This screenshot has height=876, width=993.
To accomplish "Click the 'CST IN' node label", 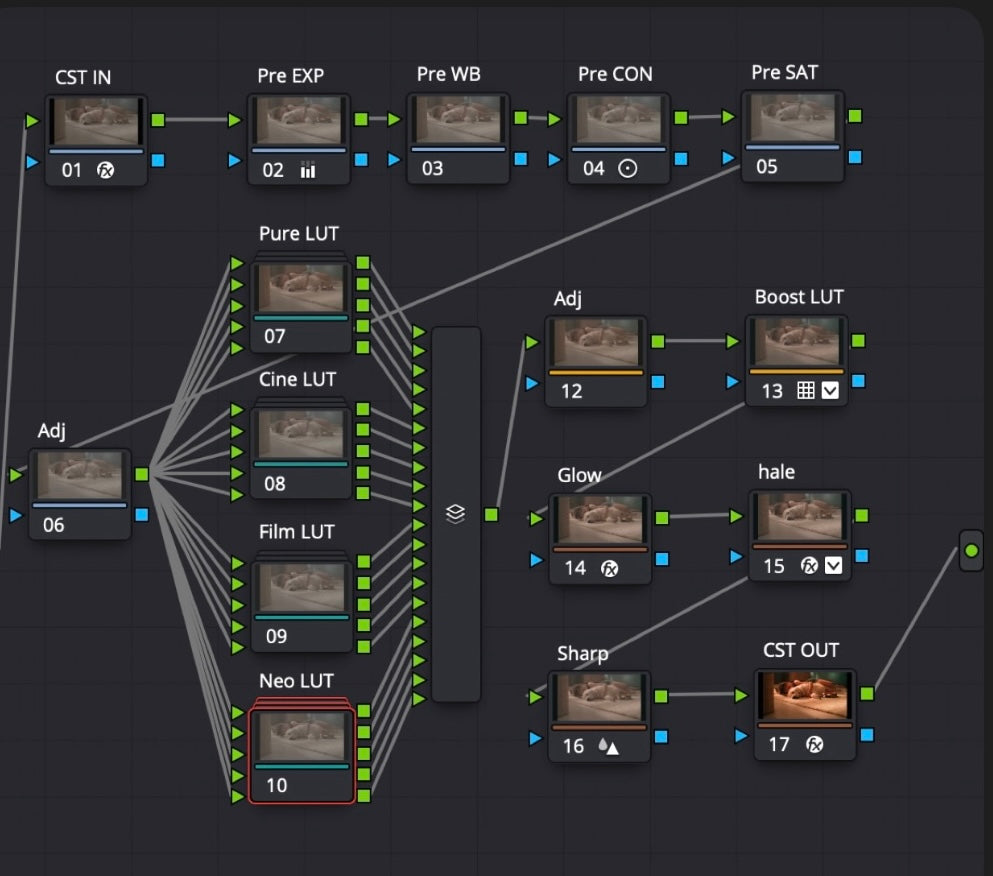I will 83,77.
